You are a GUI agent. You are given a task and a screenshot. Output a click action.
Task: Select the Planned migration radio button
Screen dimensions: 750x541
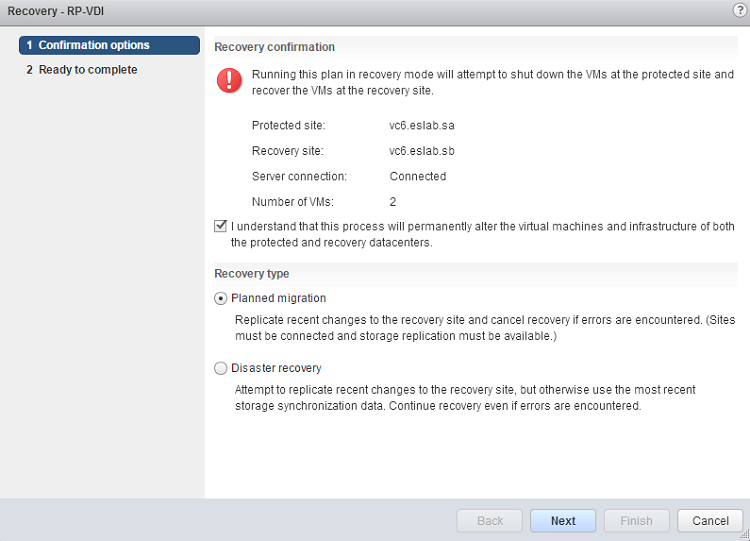(x=221, y=298)
